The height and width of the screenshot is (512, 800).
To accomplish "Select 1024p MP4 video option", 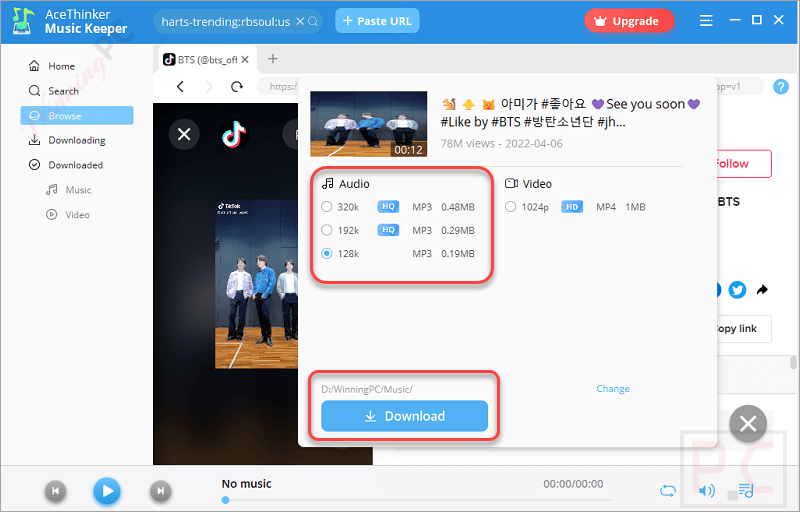I will tap(510, 207).
